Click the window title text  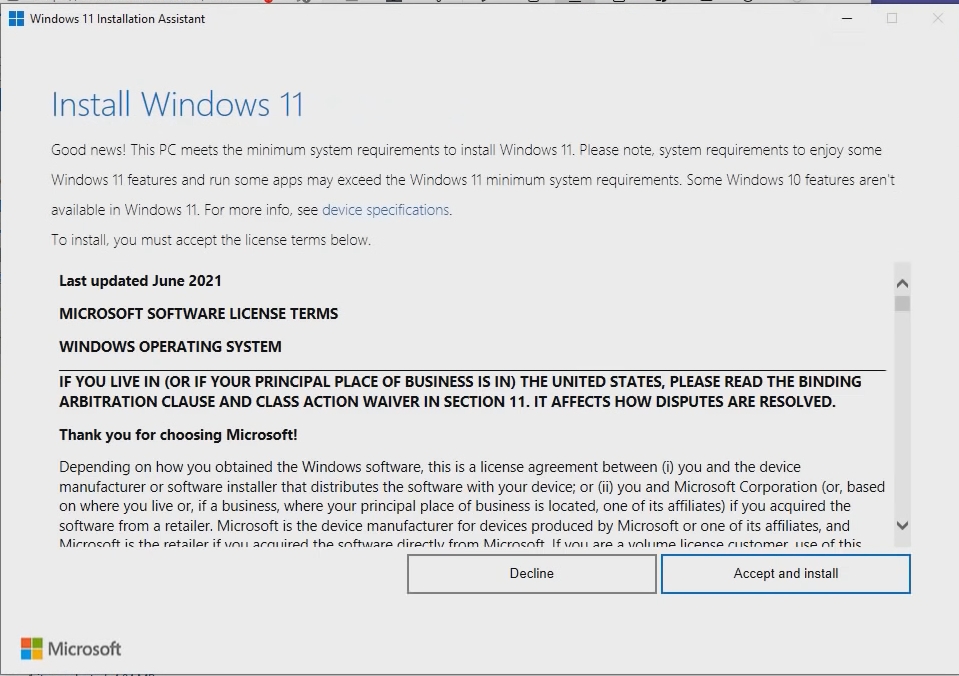[117, 19]
